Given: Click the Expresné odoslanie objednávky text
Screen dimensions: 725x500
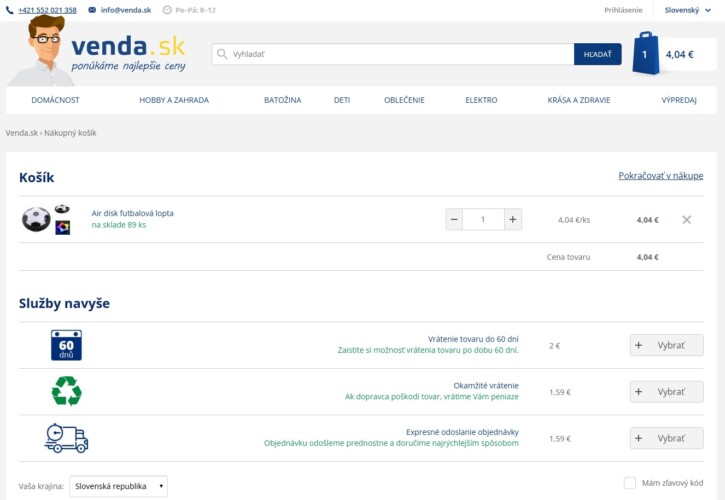Looking at the screenshot, I should point(462,432).
